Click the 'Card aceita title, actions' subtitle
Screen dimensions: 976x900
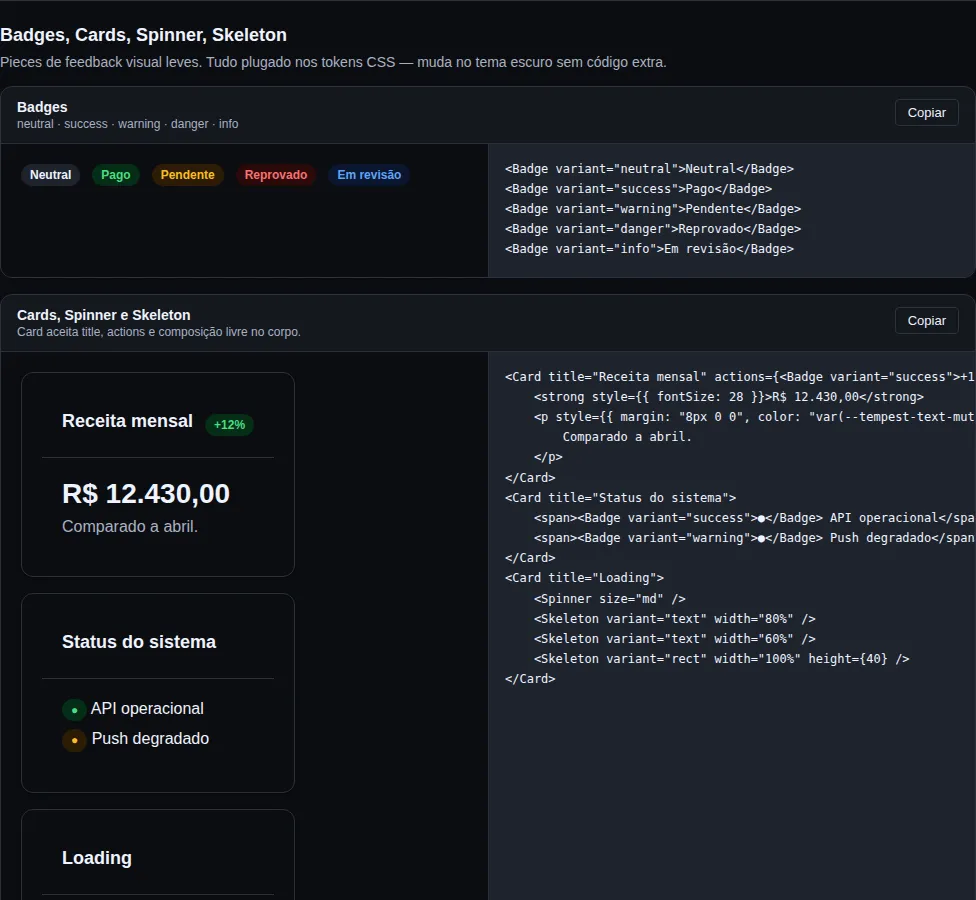159,332
